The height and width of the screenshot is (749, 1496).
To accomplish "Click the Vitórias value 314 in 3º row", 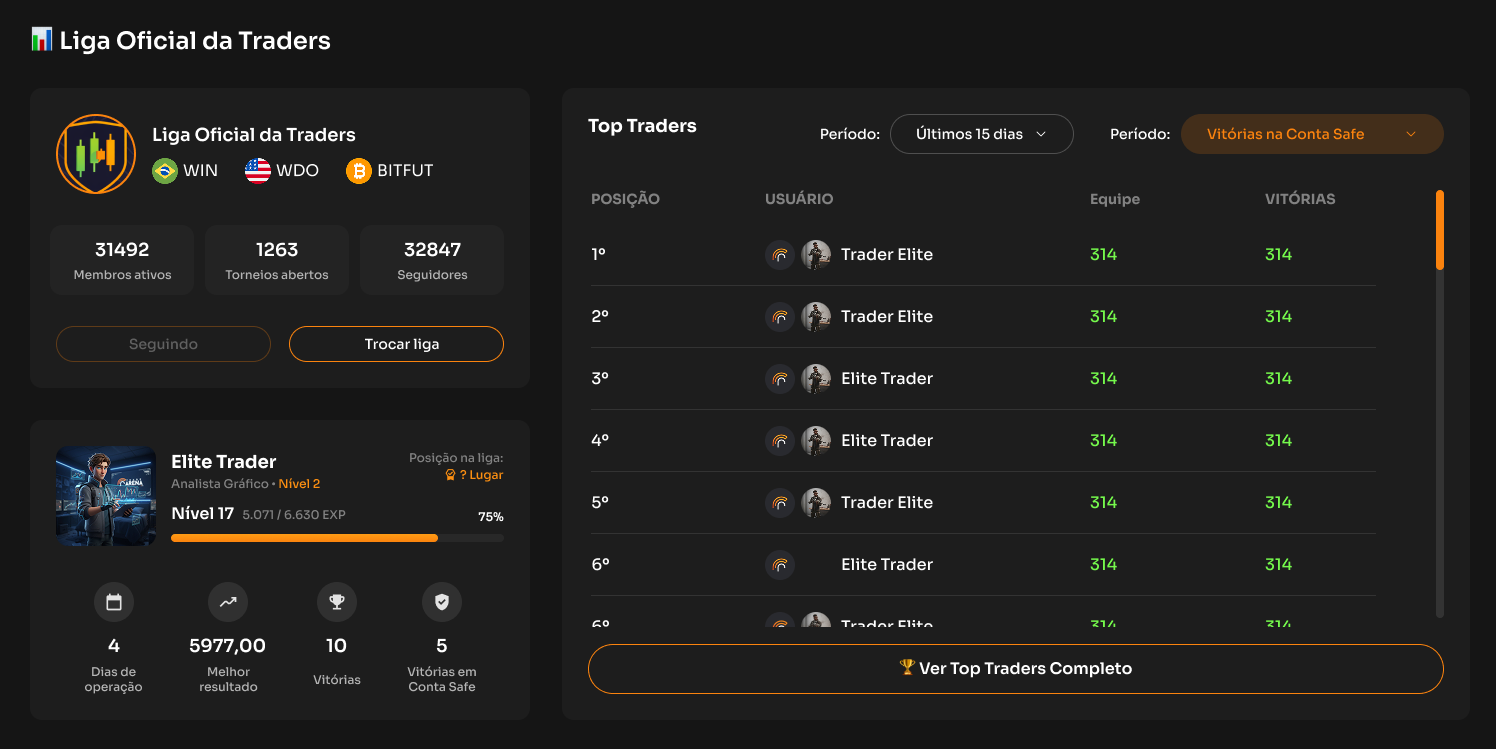I will (x=1278, y=379).
